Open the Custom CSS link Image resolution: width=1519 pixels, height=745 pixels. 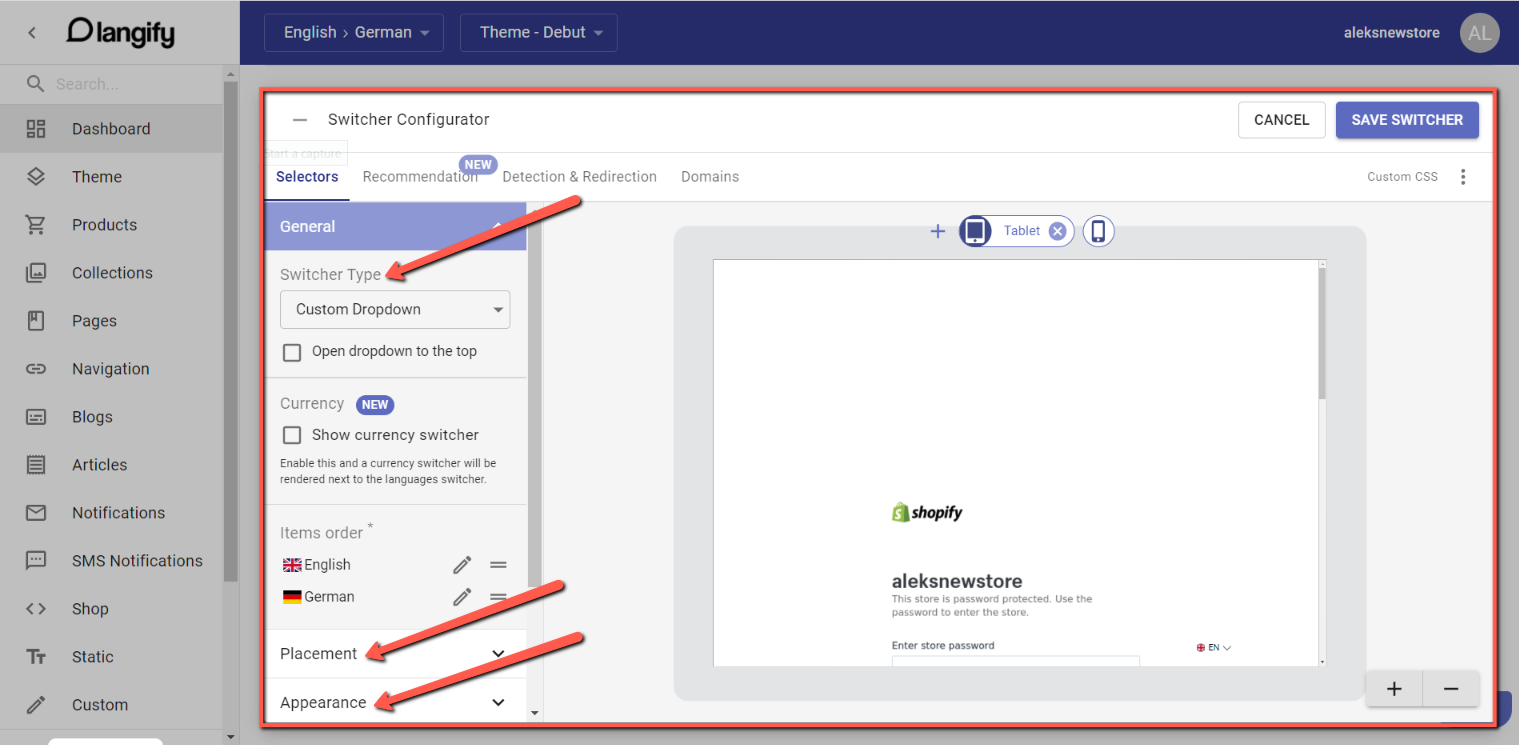click(x=1402, y=177)
